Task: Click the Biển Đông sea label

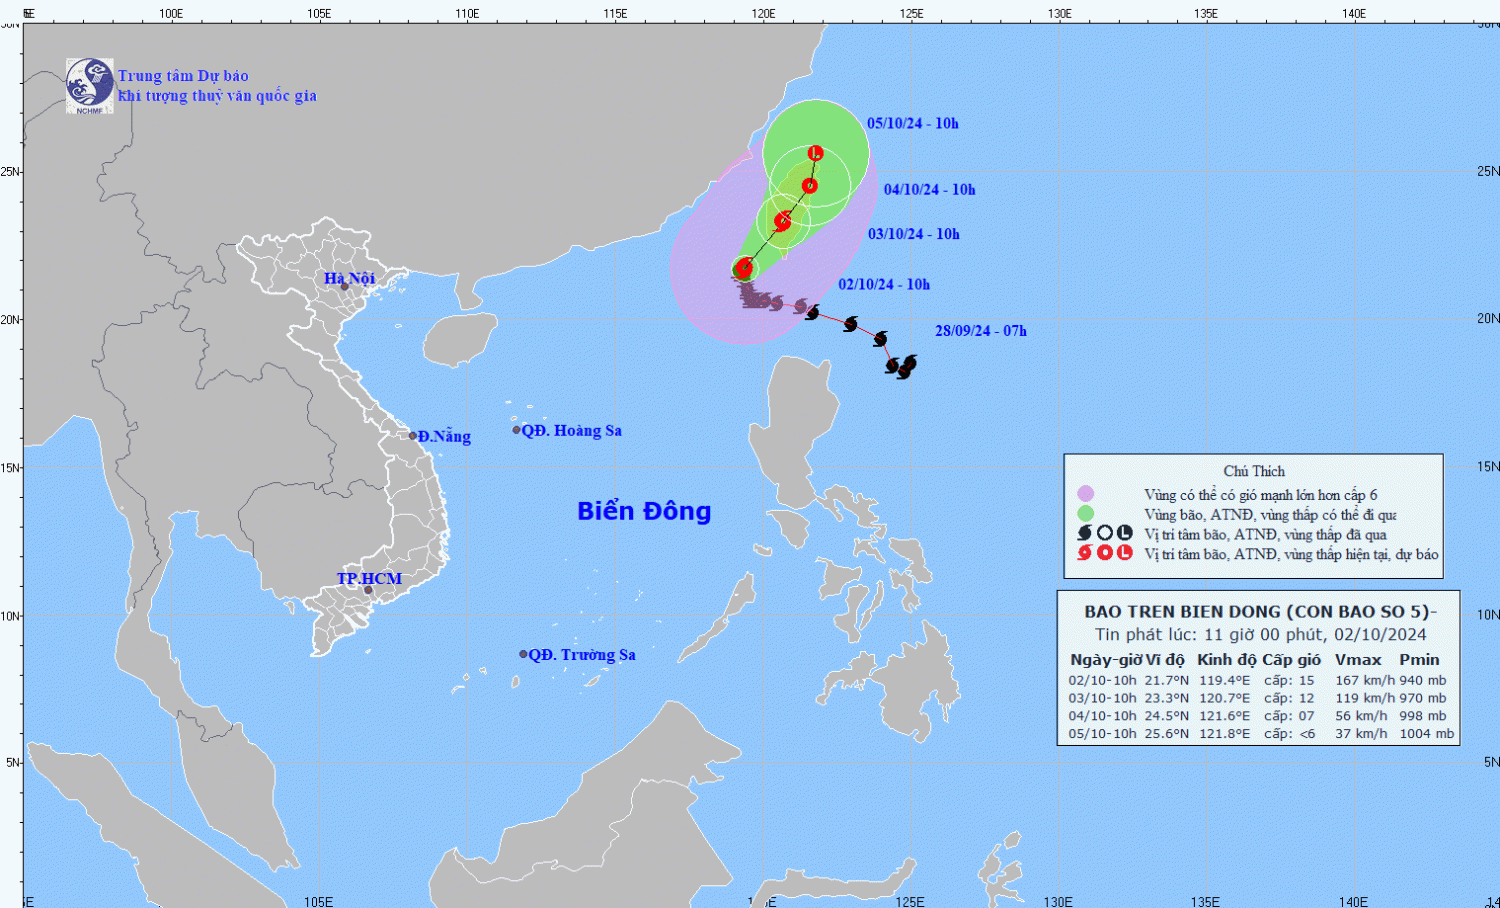Action: 644,511
